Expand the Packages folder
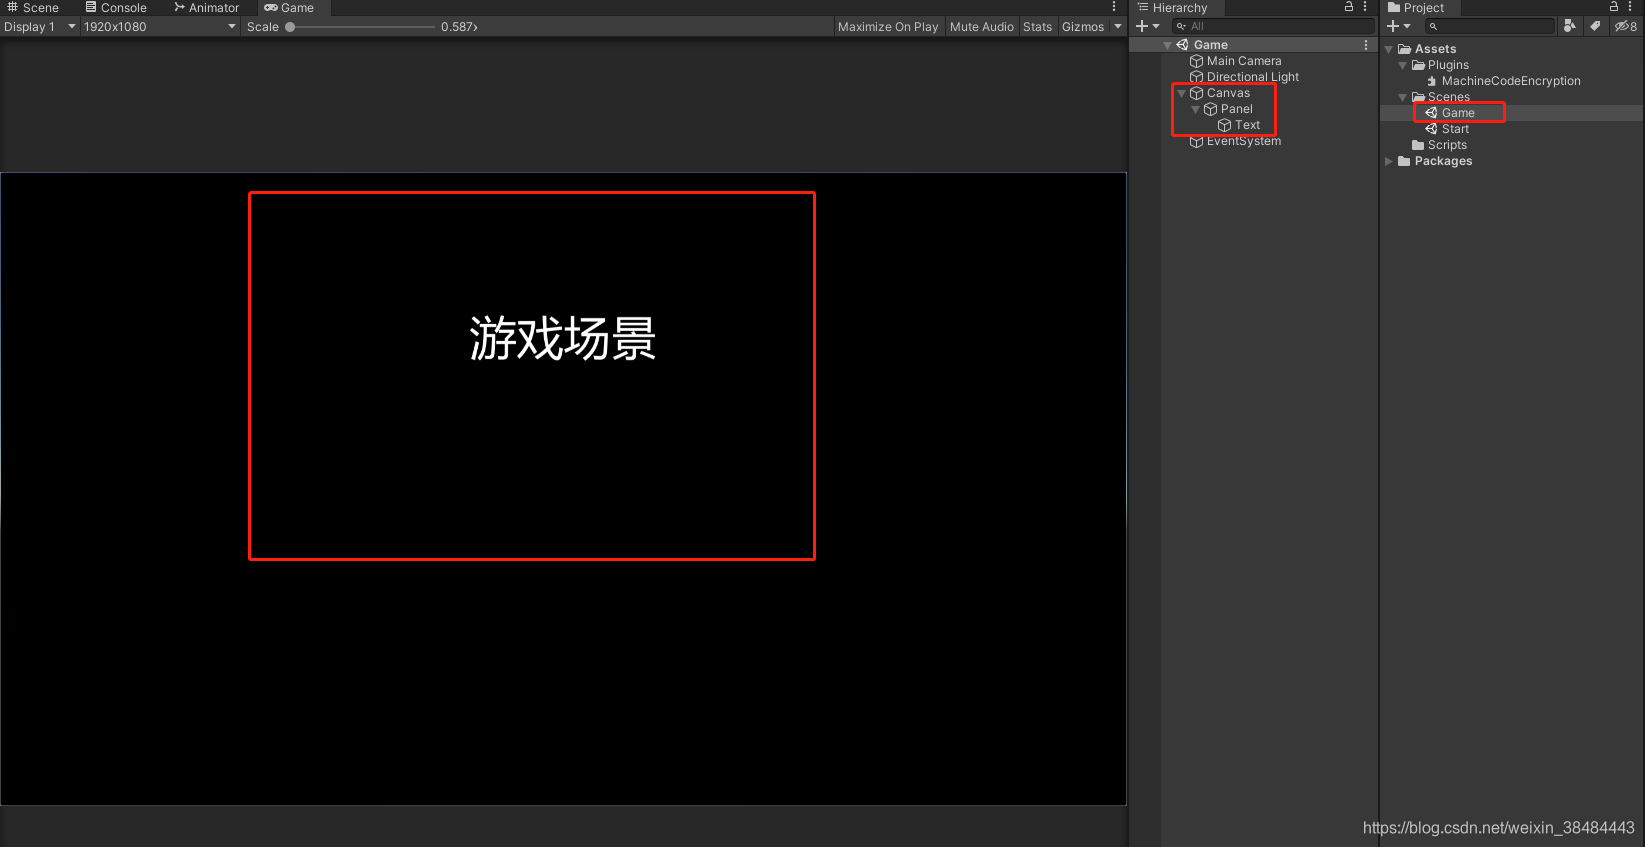The width and height of the screenshot is (1645, 847). (x=1388, y=161)
